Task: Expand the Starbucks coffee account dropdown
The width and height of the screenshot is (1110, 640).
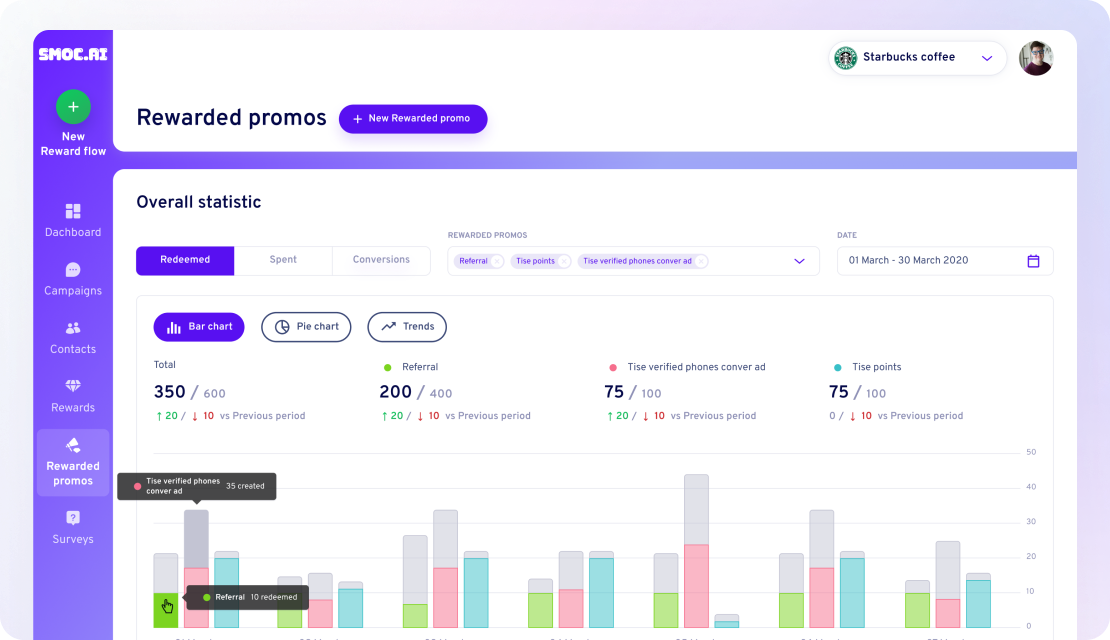Action: click(x=987, y=58)
